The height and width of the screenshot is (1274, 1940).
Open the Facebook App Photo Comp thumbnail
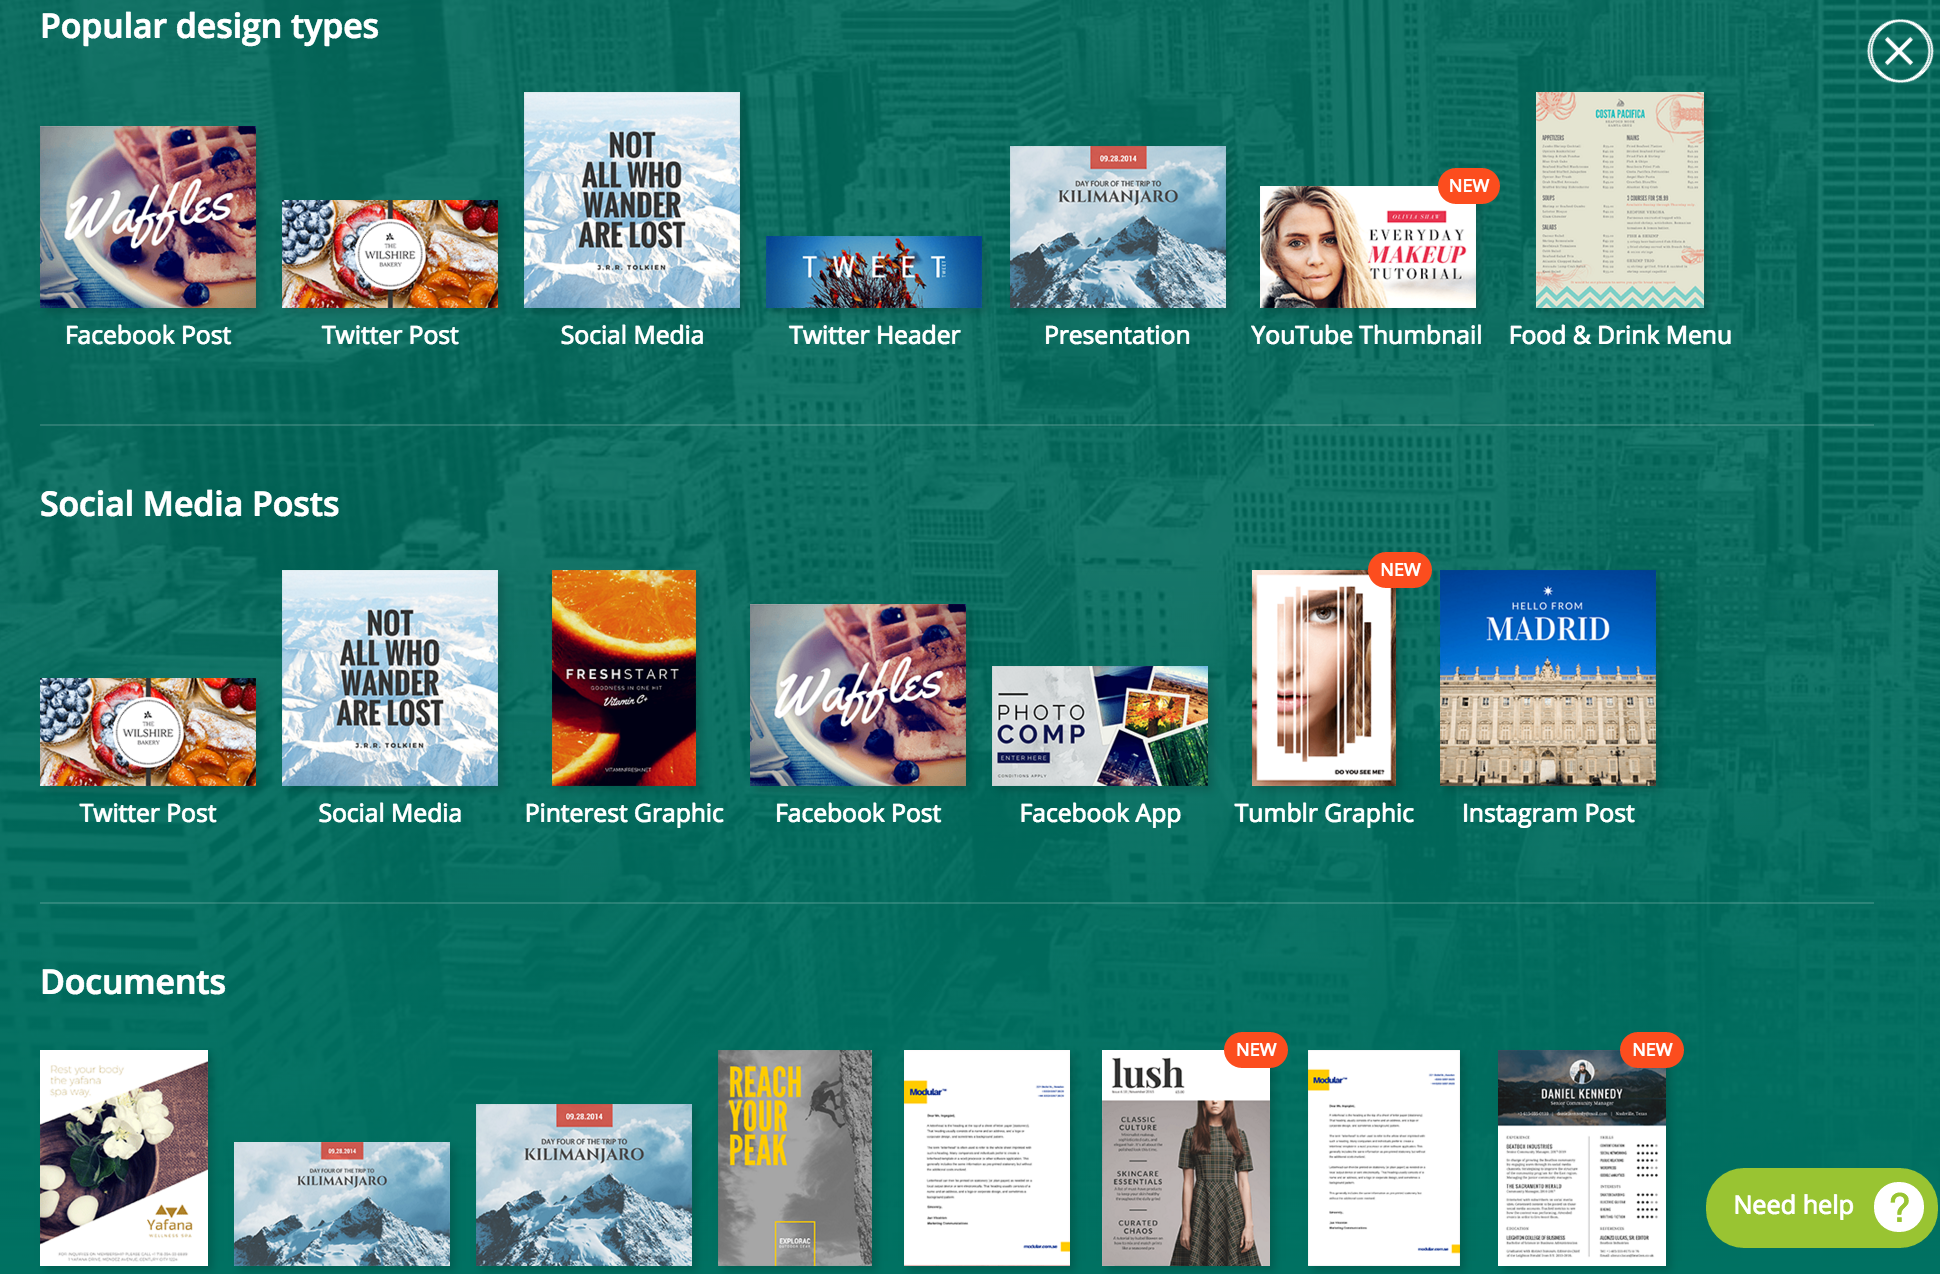click(x=1100, y=726)
